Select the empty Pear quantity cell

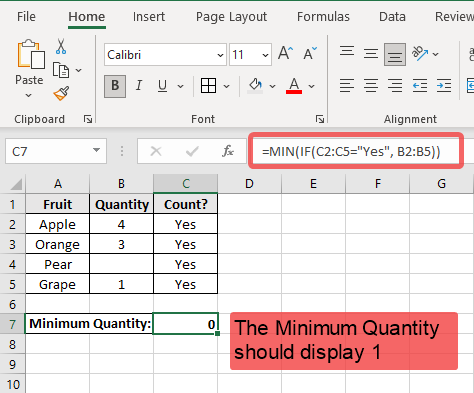pos(122,264)
